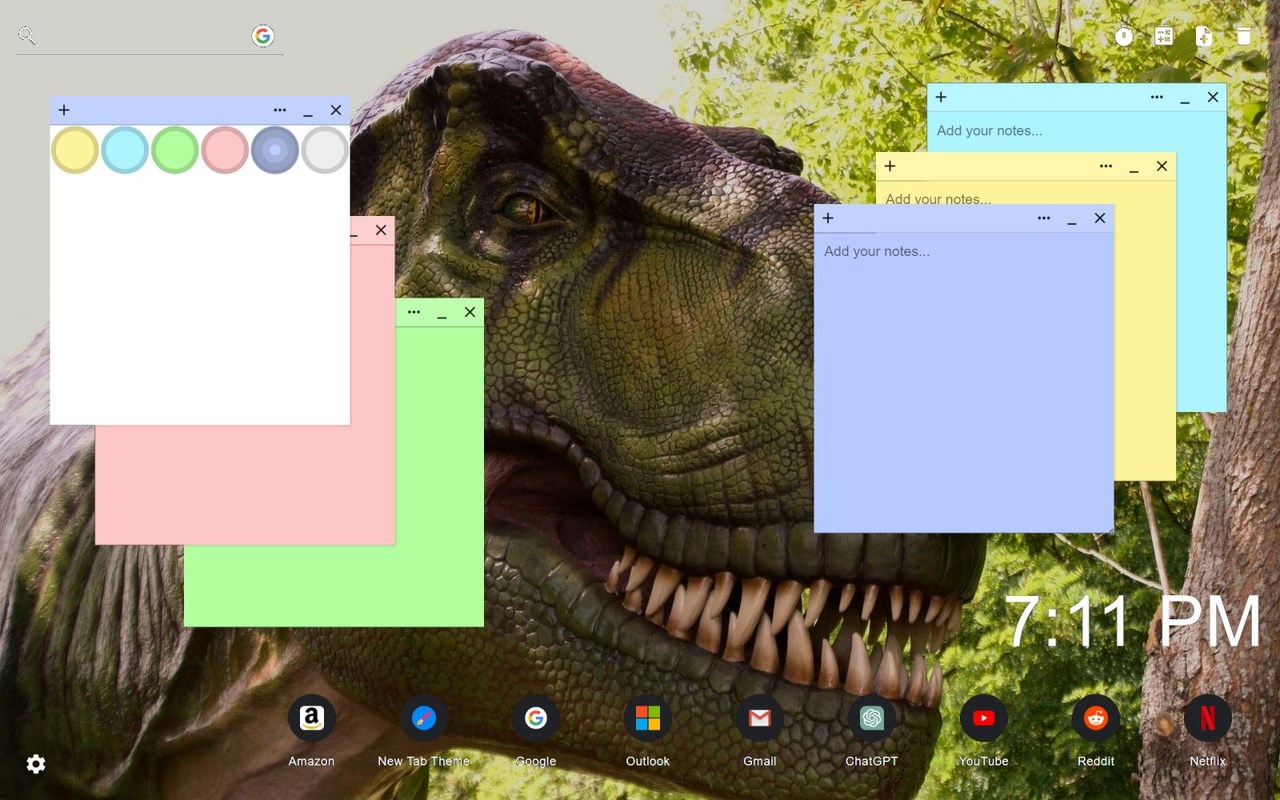Open the New Tab Theme shortcut

pyautogui.click(x=424, y=718)
